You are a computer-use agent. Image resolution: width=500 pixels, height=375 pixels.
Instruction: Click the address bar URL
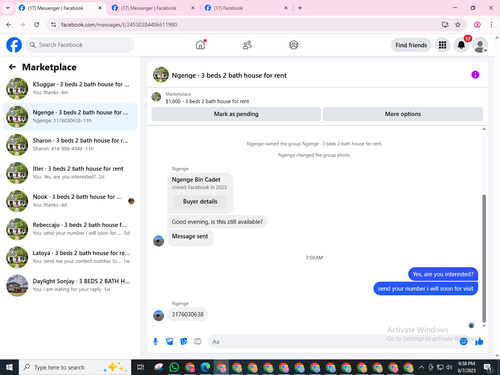click(x=119, y=25)
